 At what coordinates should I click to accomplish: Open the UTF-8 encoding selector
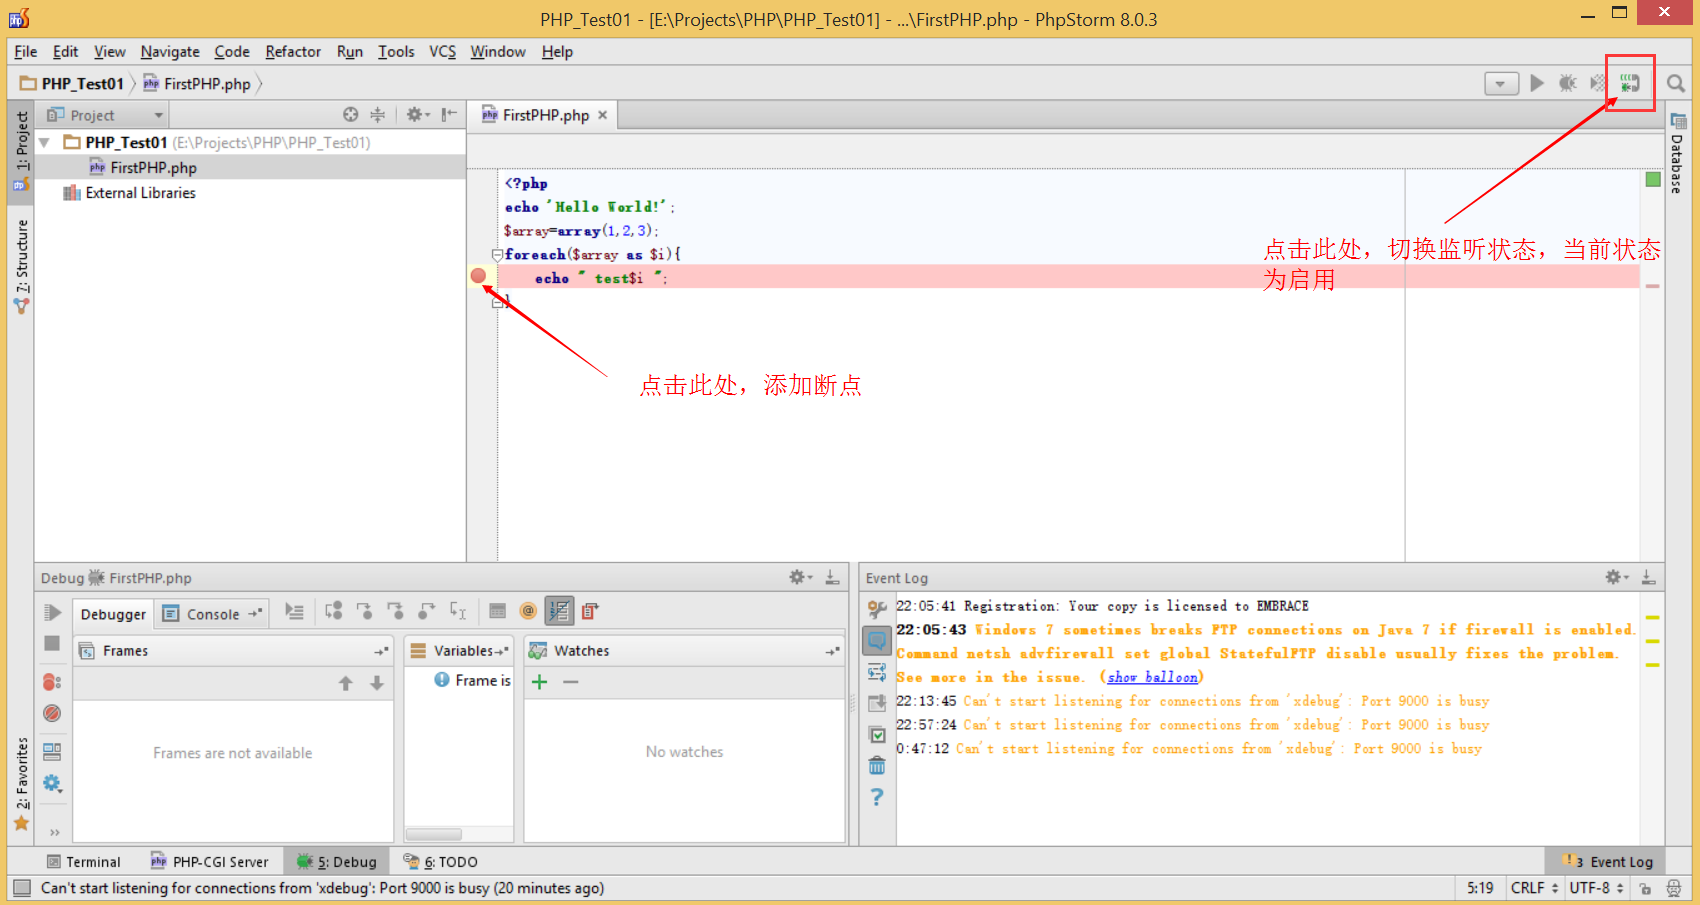1596,888
